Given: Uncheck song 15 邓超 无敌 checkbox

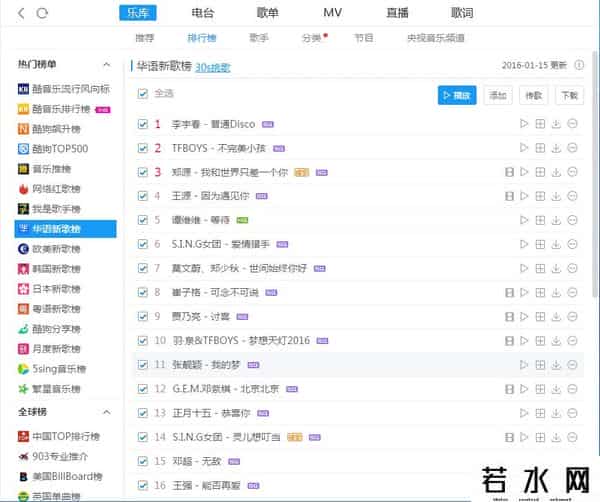Looking at the screenshot, I should [143, 461].
